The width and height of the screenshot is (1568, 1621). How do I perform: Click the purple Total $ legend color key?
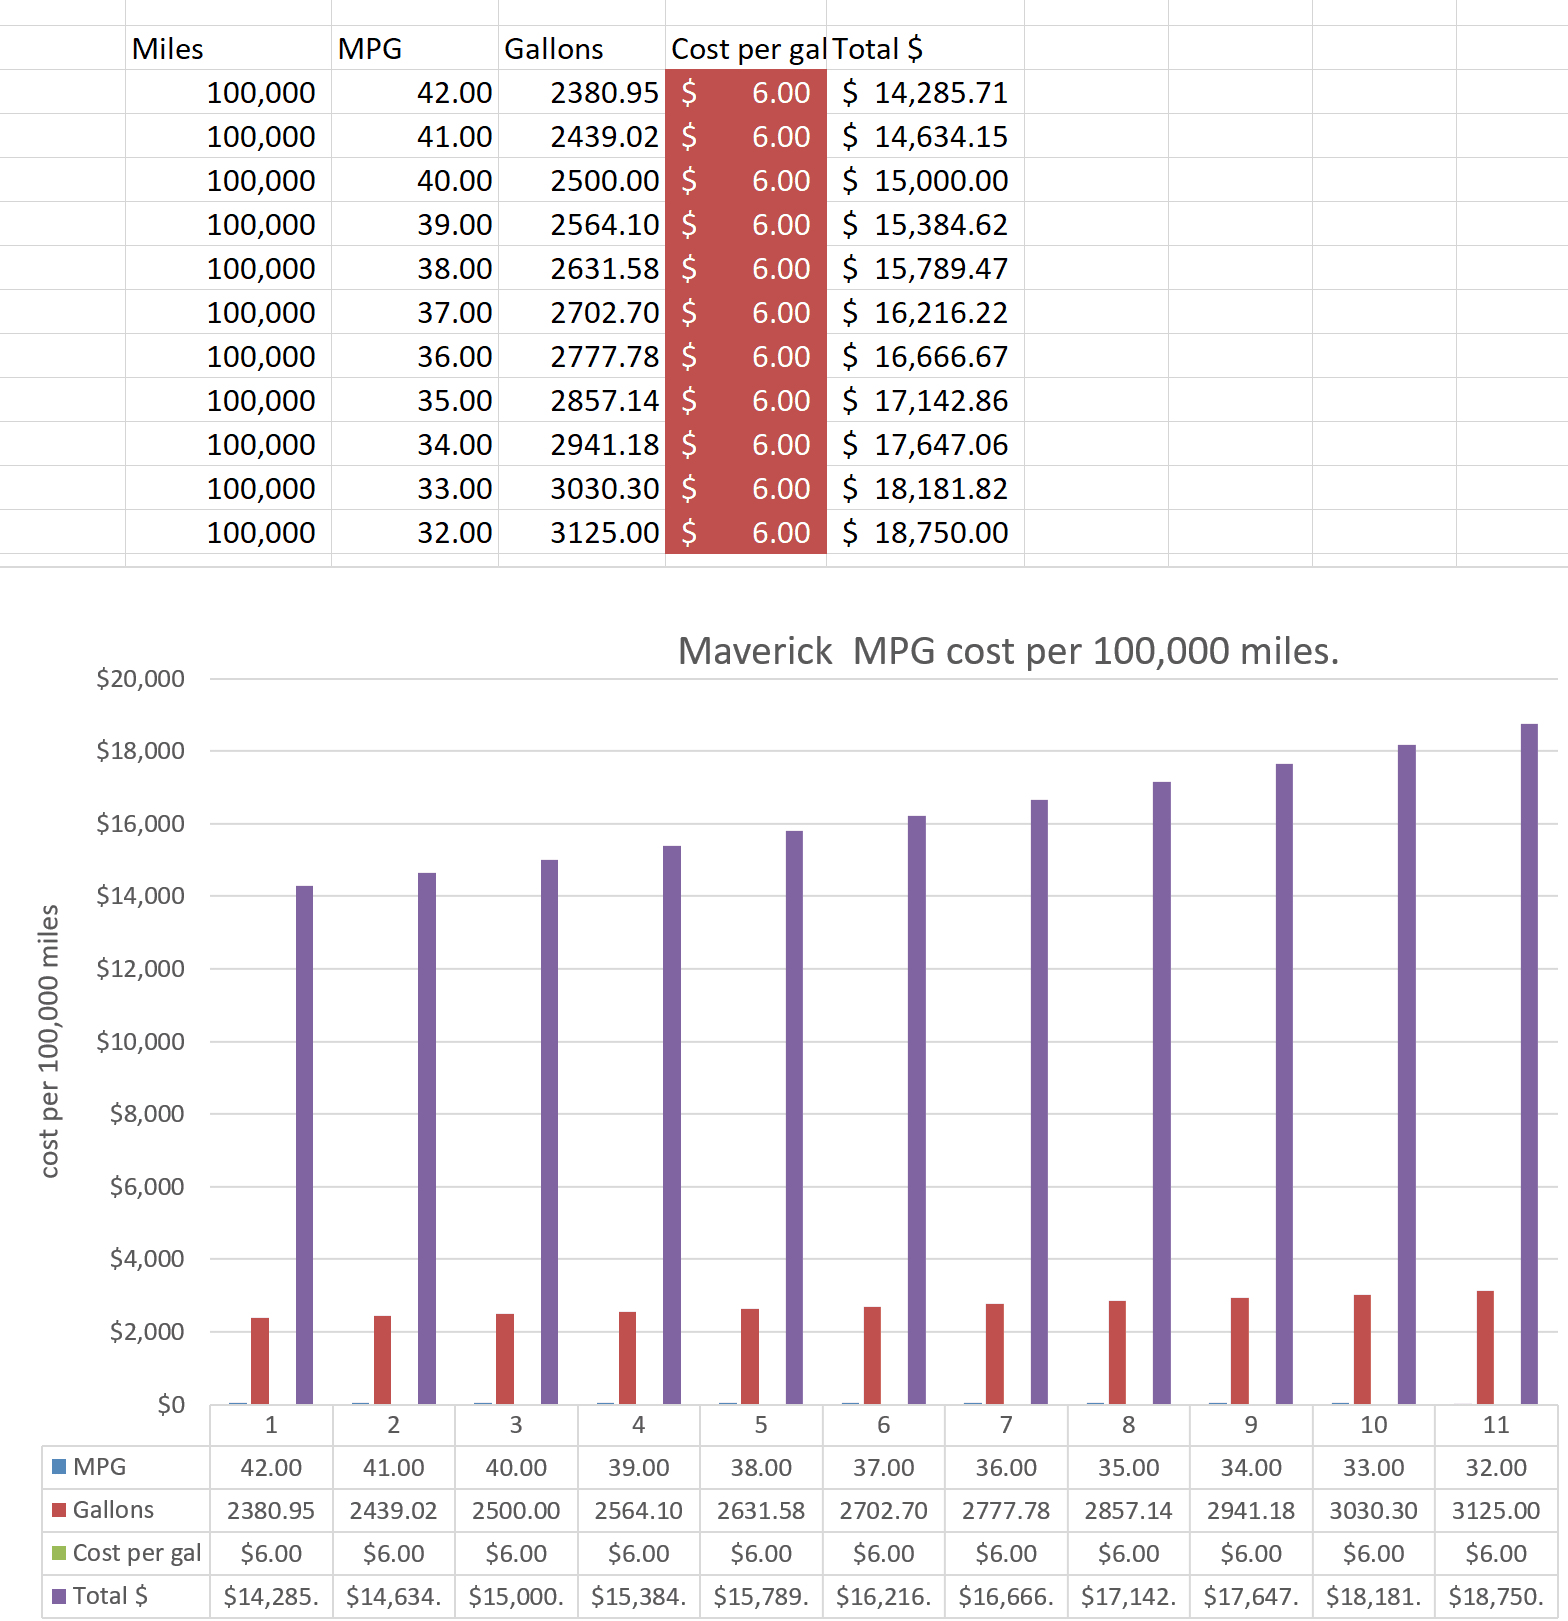(x=59, y=1596)
